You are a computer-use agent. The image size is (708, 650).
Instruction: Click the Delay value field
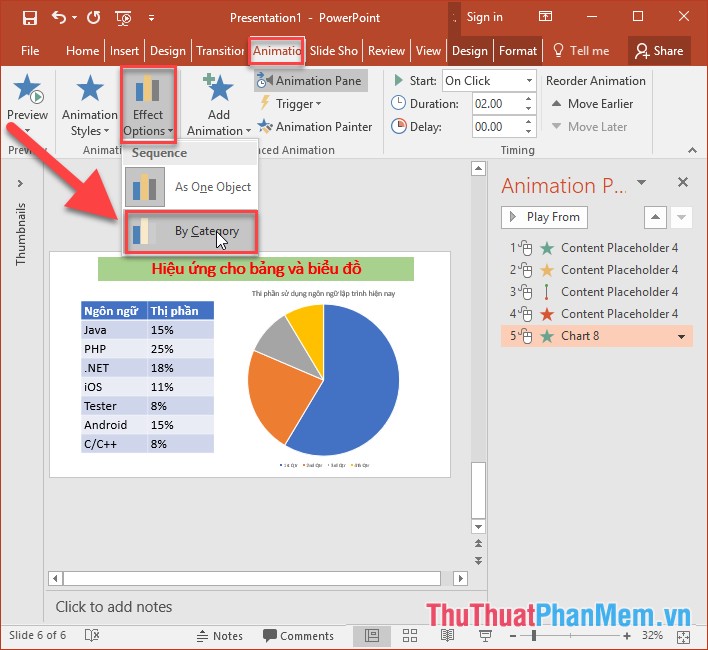(x=497, y=127)
